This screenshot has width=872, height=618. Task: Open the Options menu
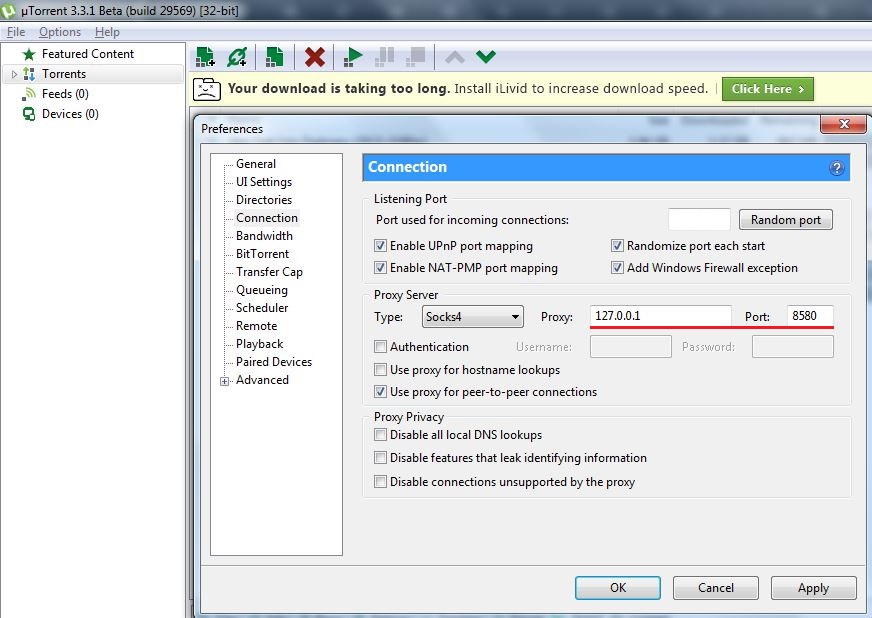(x=60, y=32)
